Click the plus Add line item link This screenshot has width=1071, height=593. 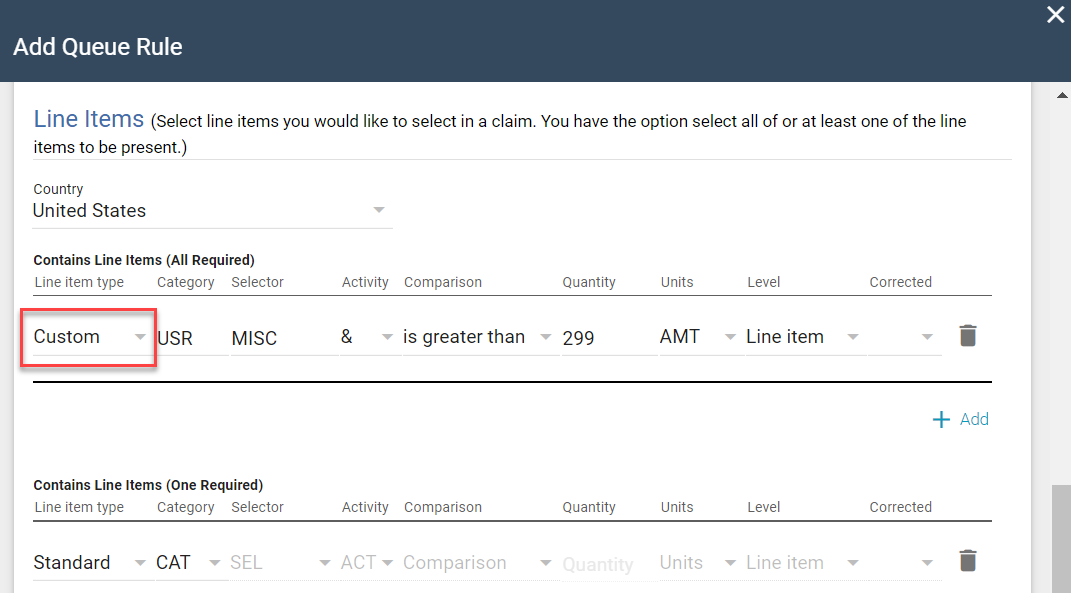pos(960,419)
